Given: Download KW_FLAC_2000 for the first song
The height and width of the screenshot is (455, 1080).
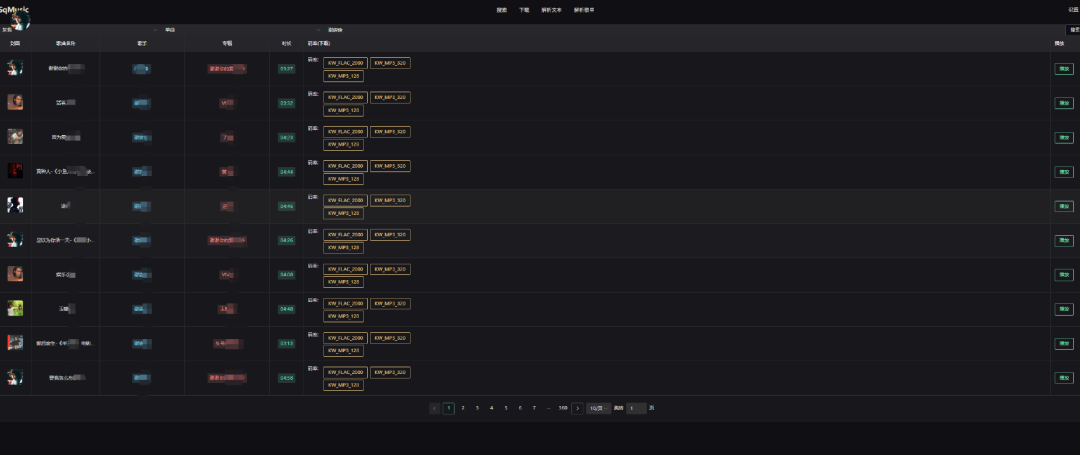Looking at the screenshot, I should pos(346,63).
